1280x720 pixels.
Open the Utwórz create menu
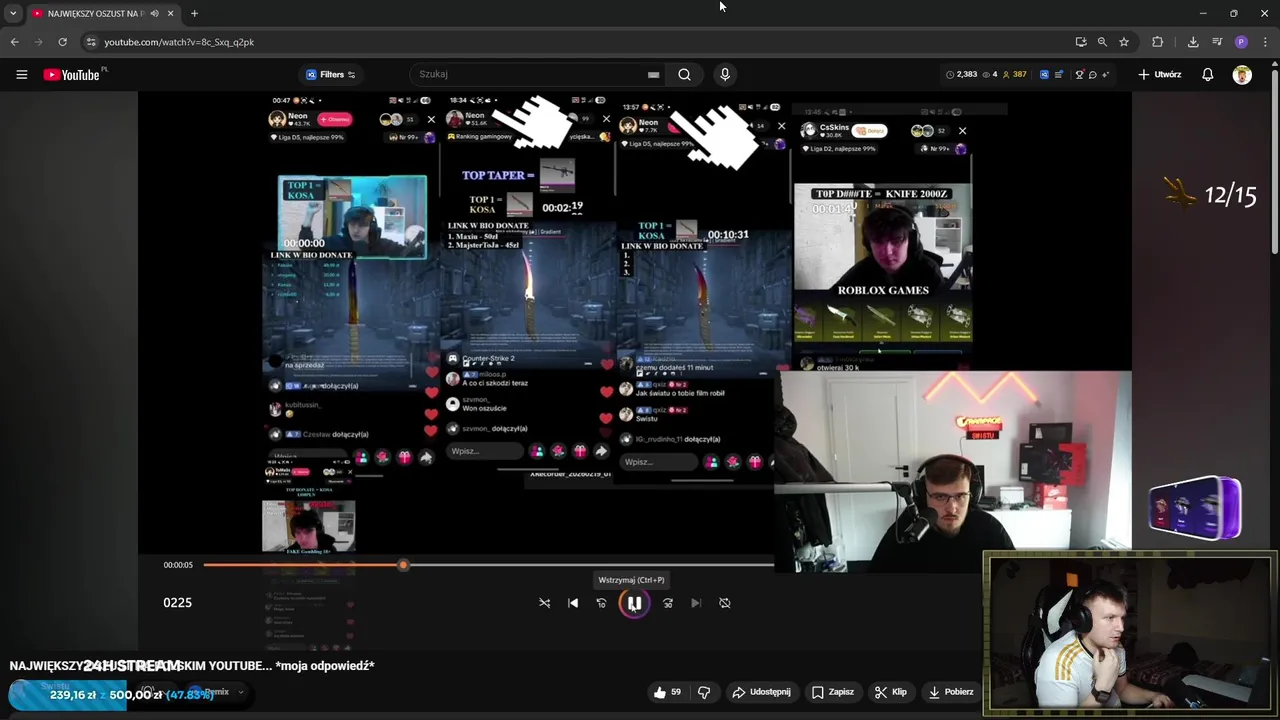point(1160,74)
